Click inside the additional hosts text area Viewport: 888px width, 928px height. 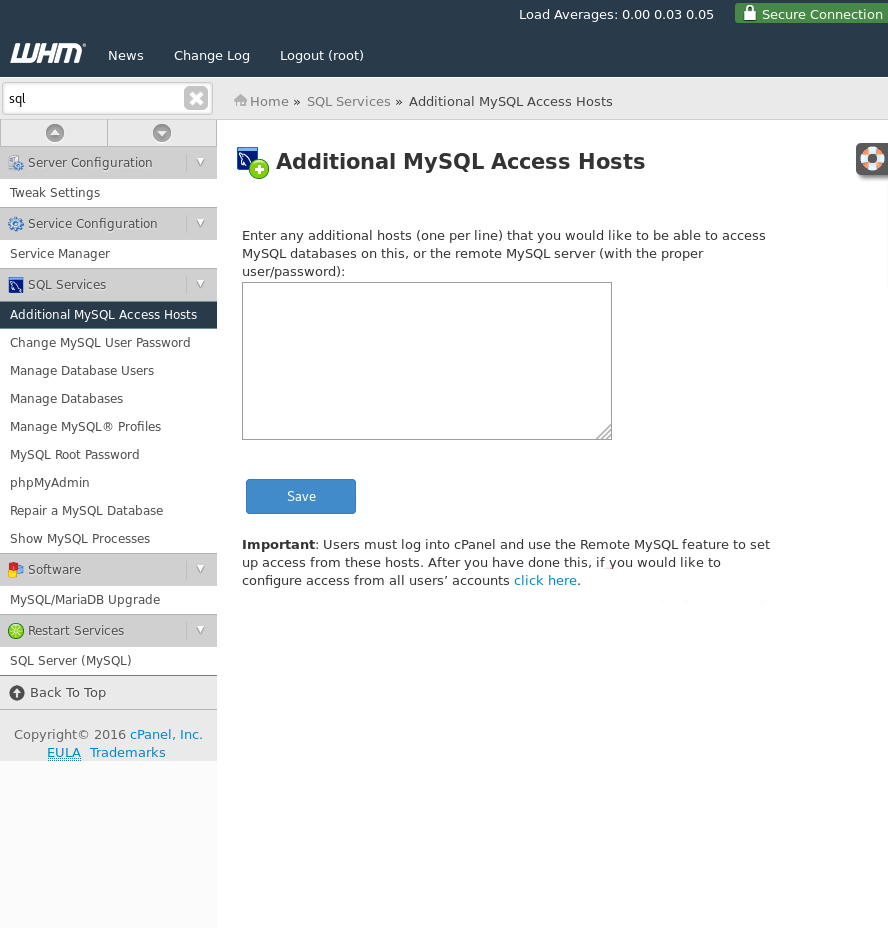pyautogui.click(x=427, y=361)
